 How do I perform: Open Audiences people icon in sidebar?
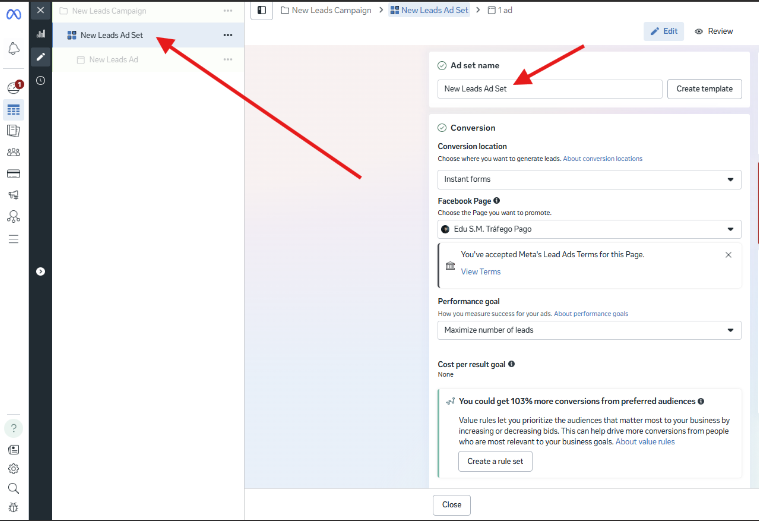tap(14, 152)
